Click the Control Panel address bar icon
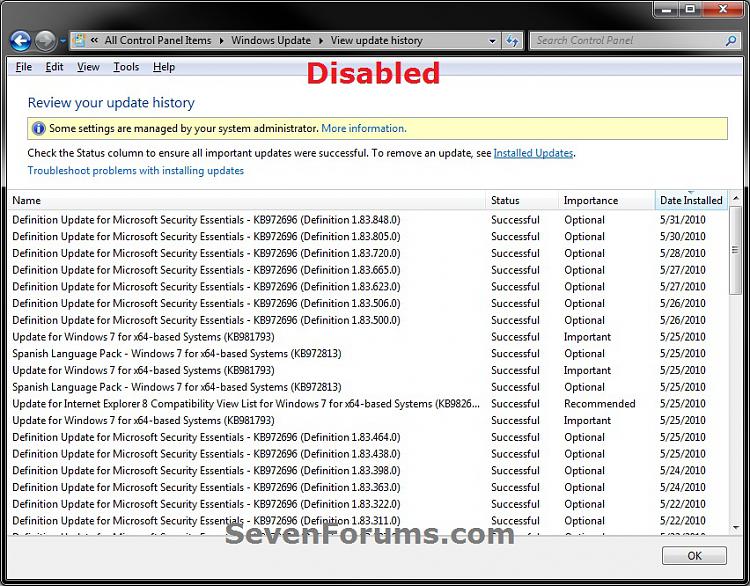The image size is (750, 586). coord(79,41)
